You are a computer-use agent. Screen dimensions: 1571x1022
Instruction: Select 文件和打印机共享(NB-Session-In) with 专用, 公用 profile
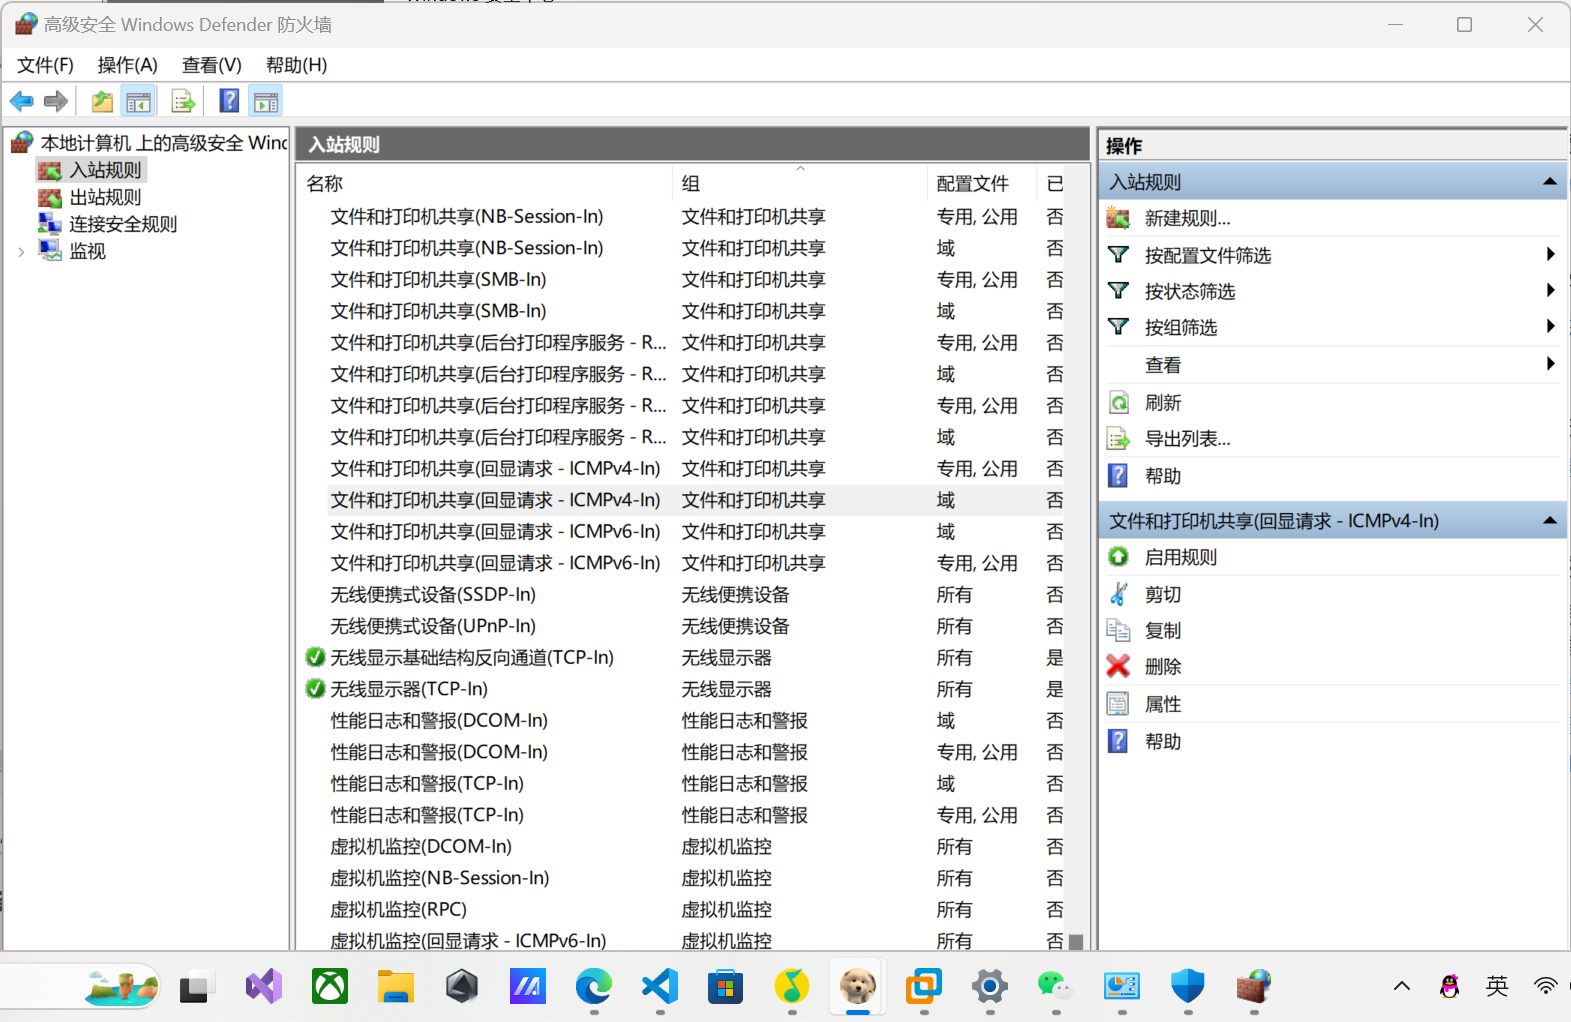pos(467,216)
